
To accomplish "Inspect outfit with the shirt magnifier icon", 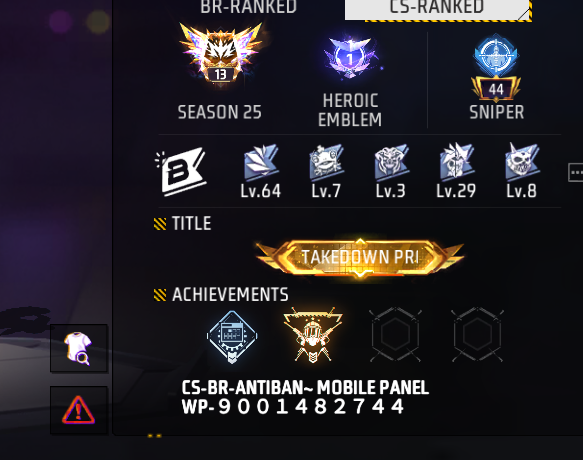I will pyautogui.click(x=79, y=348).
